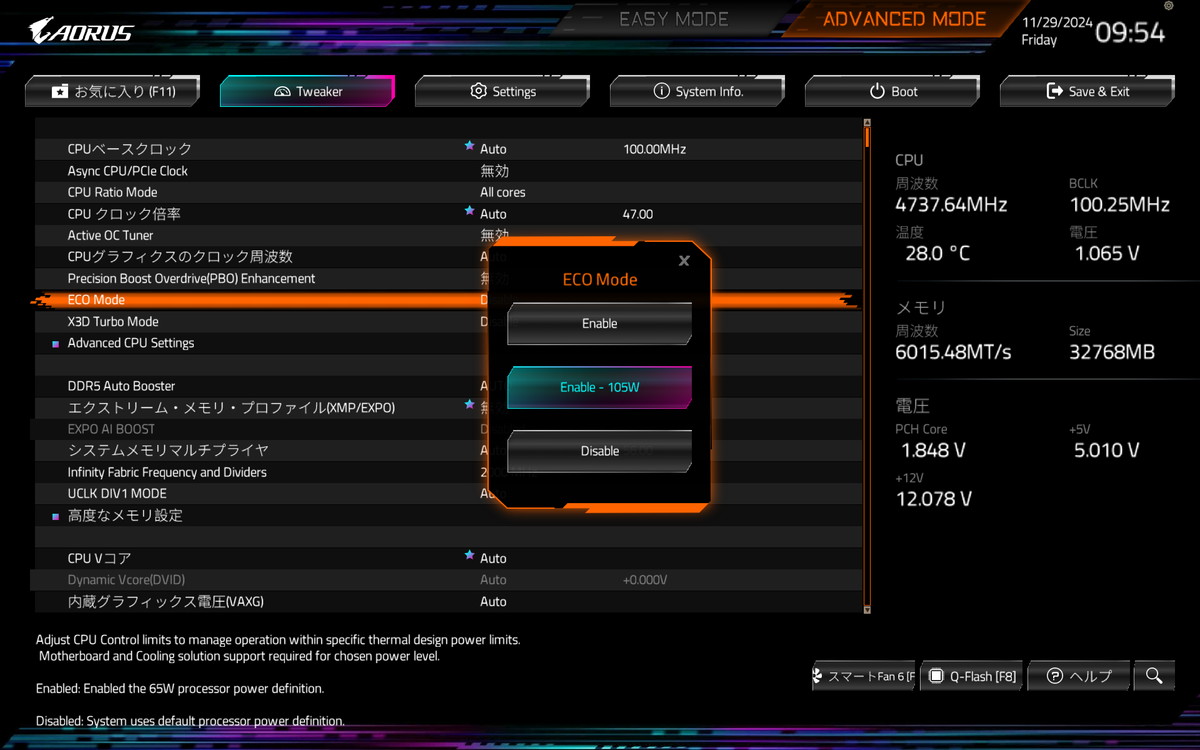This screenshot has width=1200, height=750.
Task: Click the star icon beside CPU クロック倍率
Action: (469, 212)
